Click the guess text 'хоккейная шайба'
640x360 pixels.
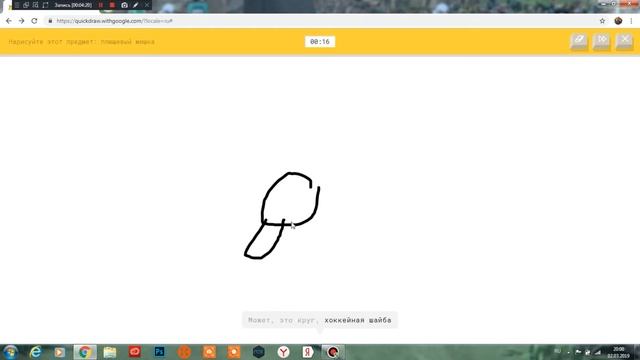pyautogui.click(x=358, y=320)
